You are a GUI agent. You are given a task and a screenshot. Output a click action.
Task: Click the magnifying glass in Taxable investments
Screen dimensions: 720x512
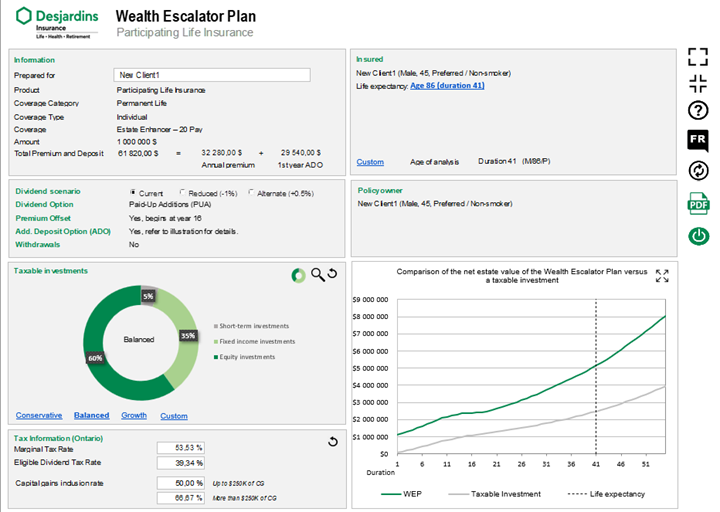(x=317, y=275)
